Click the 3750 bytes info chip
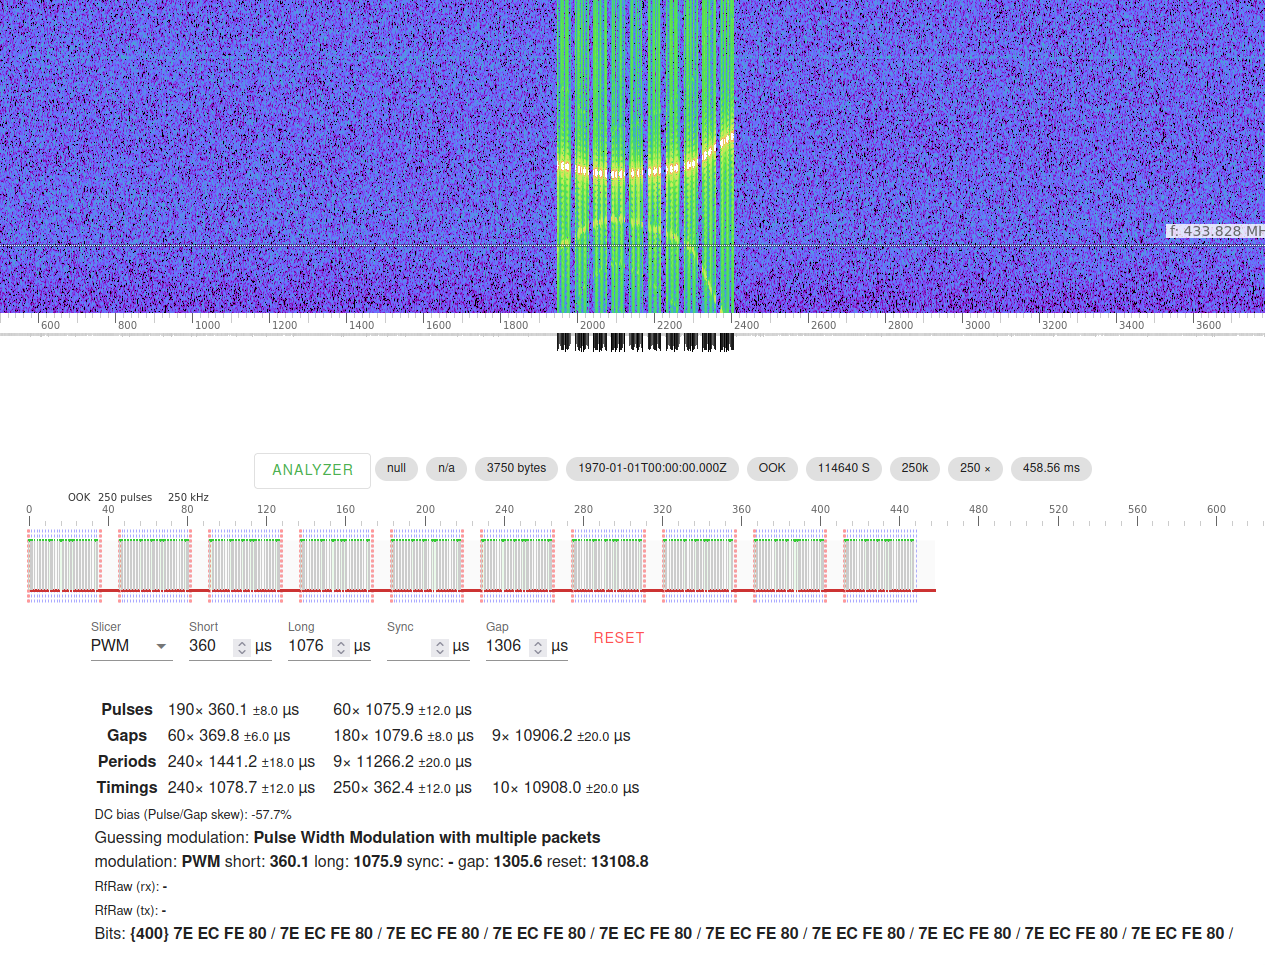This screenshot has width=1265, height=965. click(x=516, y=468)
